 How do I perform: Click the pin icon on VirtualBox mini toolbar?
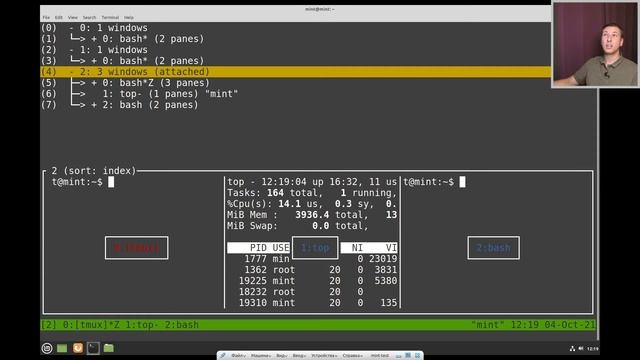tap(223, 356)
